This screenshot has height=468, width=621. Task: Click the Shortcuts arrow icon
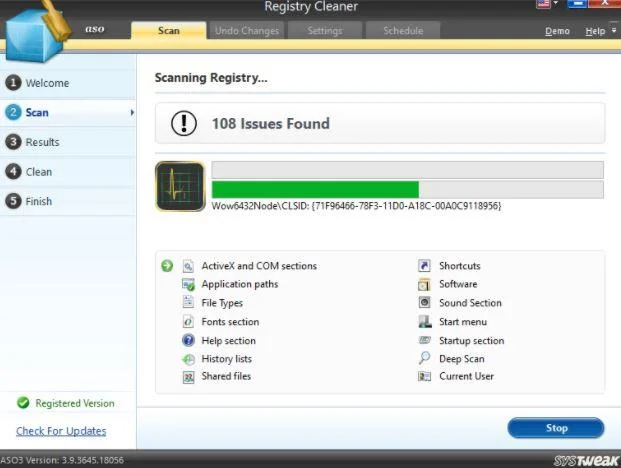click(424, 265)
